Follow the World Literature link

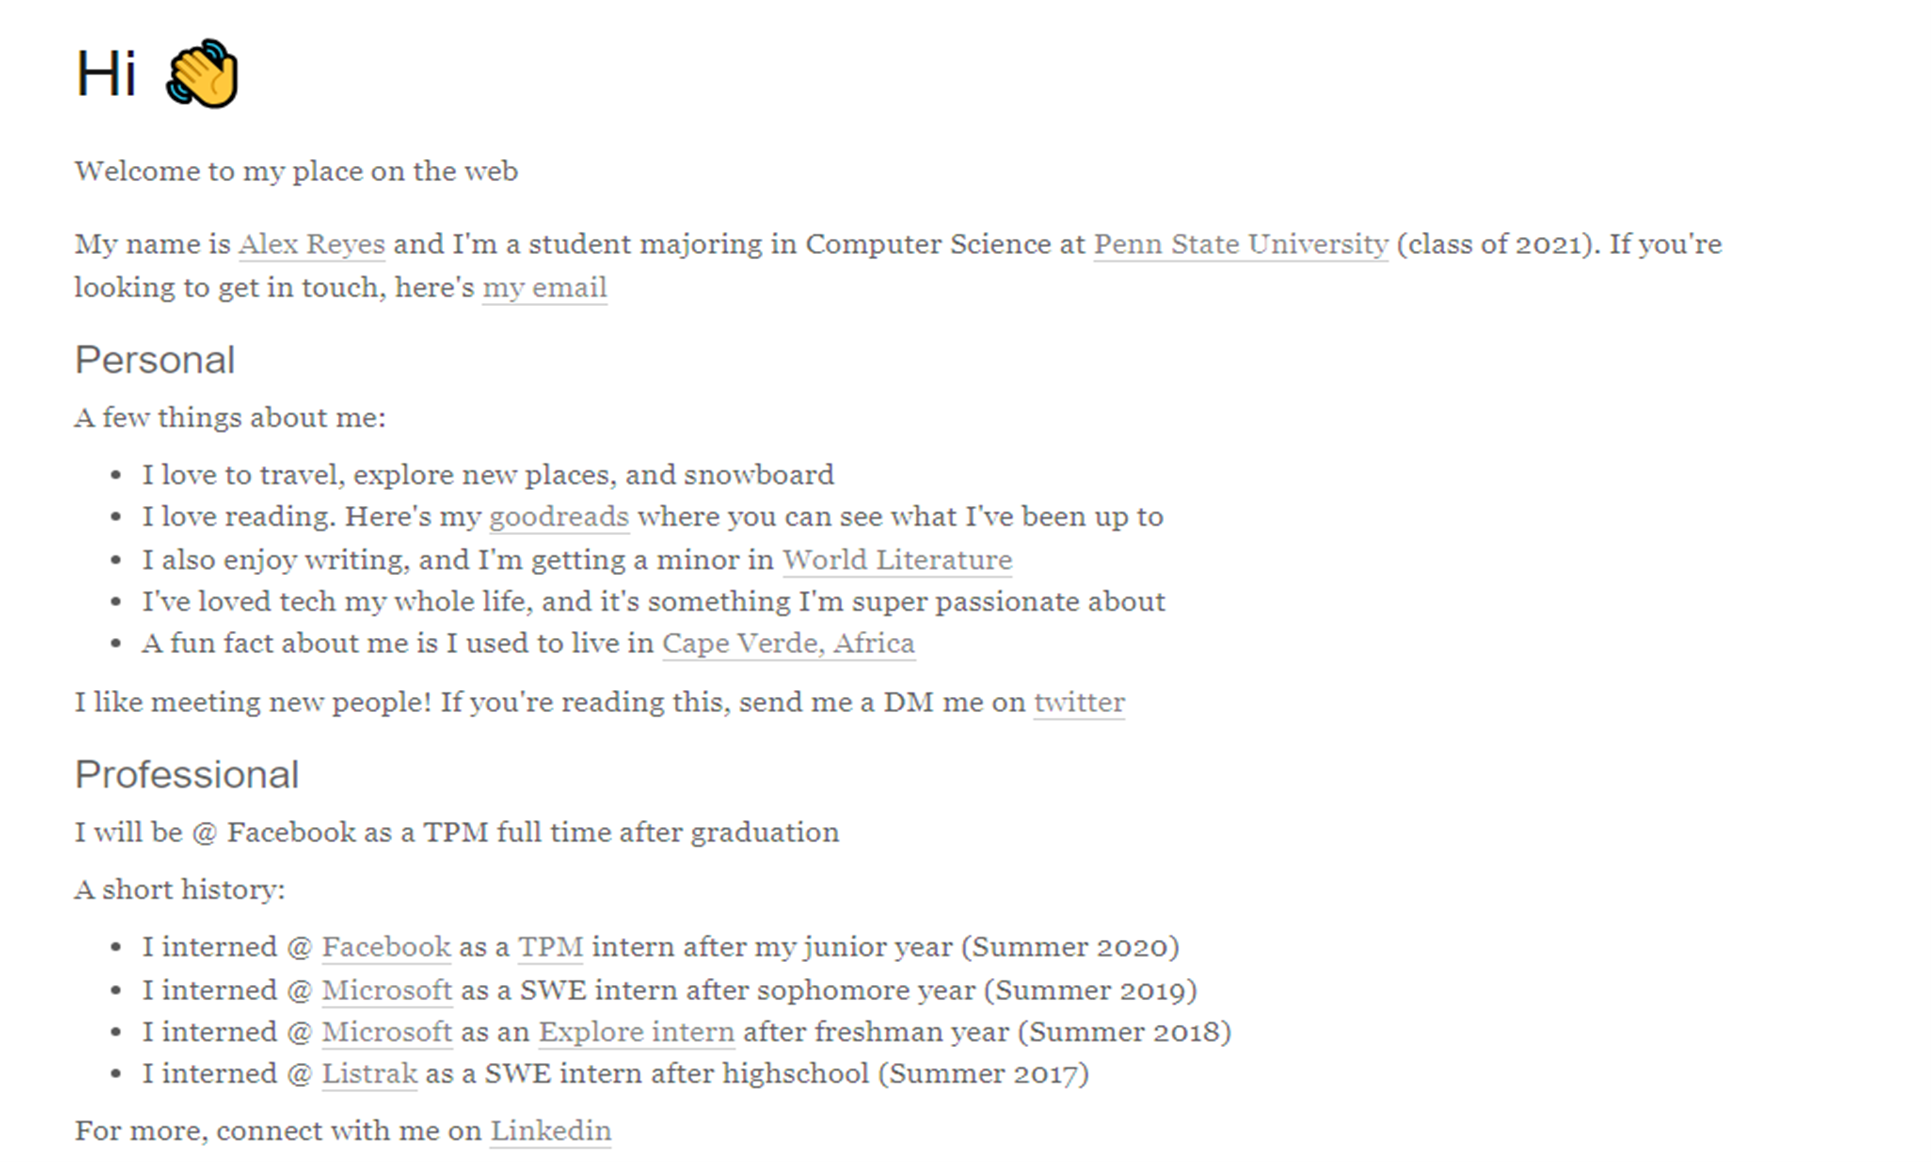point(897,560)
